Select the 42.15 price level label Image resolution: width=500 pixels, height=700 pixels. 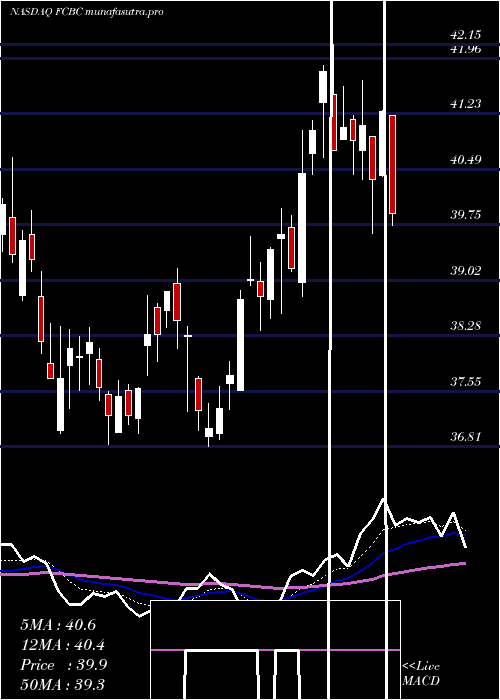coord(466,35)
